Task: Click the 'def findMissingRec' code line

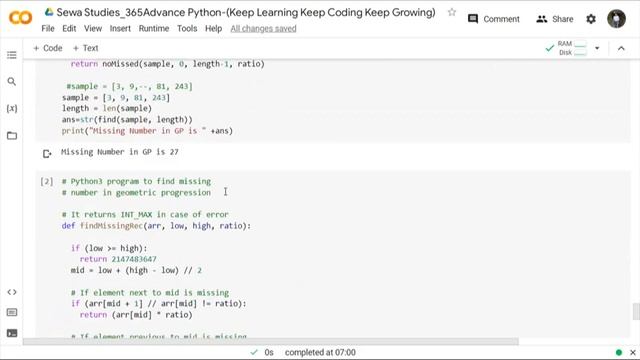Action: pos(156,226)
